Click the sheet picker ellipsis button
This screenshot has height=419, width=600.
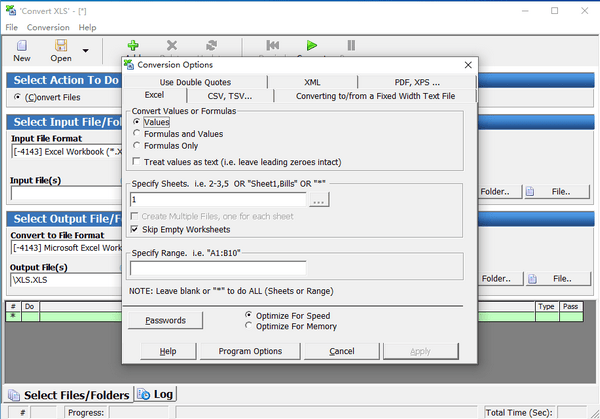(x=319, y=200)
